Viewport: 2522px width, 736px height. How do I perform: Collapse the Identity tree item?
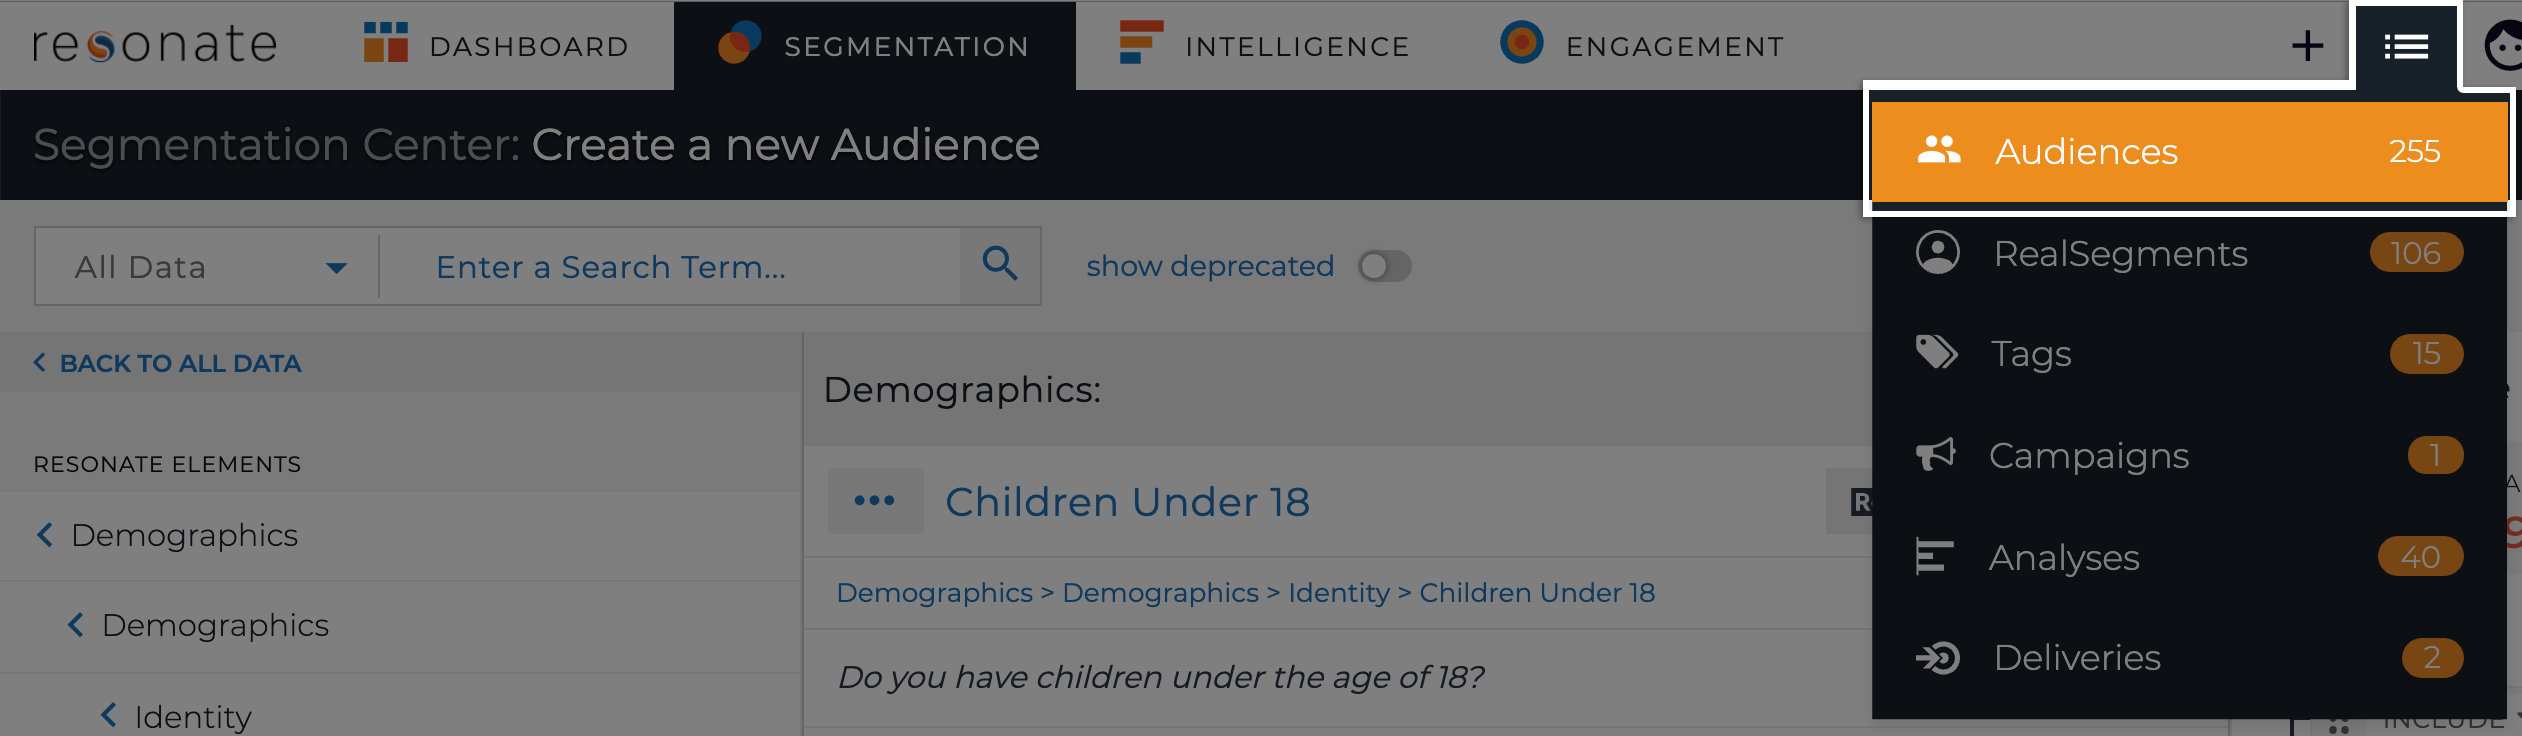(109, 715)
